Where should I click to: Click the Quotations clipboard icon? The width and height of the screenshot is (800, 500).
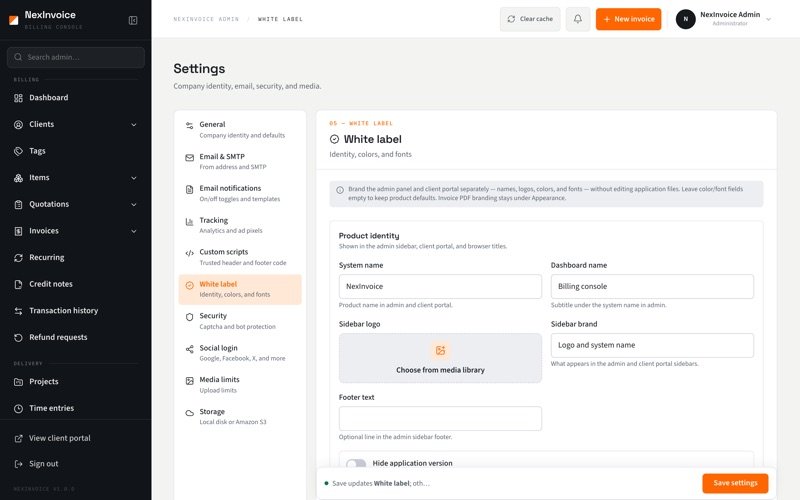pos(18,205)
